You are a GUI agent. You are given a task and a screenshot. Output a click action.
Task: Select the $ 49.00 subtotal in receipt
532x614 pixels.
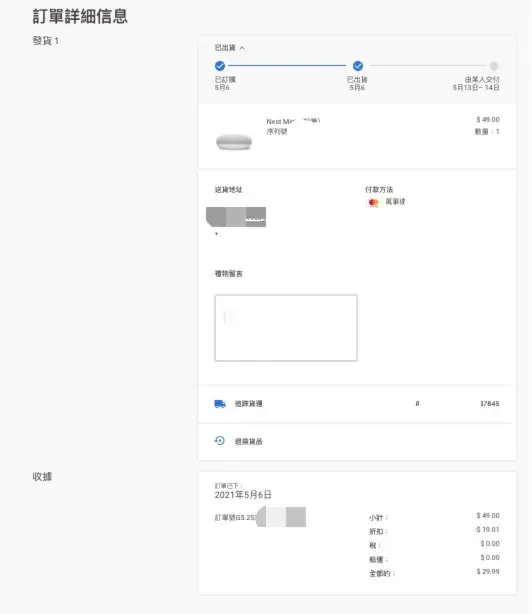(x=488, y=515)
